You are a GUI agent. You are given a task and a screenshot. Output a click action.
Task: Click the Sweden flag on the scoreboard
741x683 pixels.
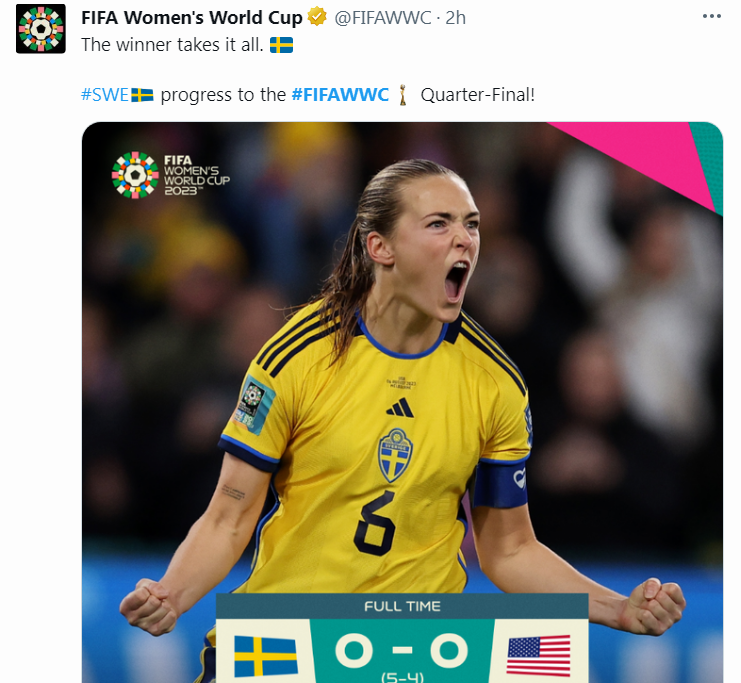pos(266,656)
